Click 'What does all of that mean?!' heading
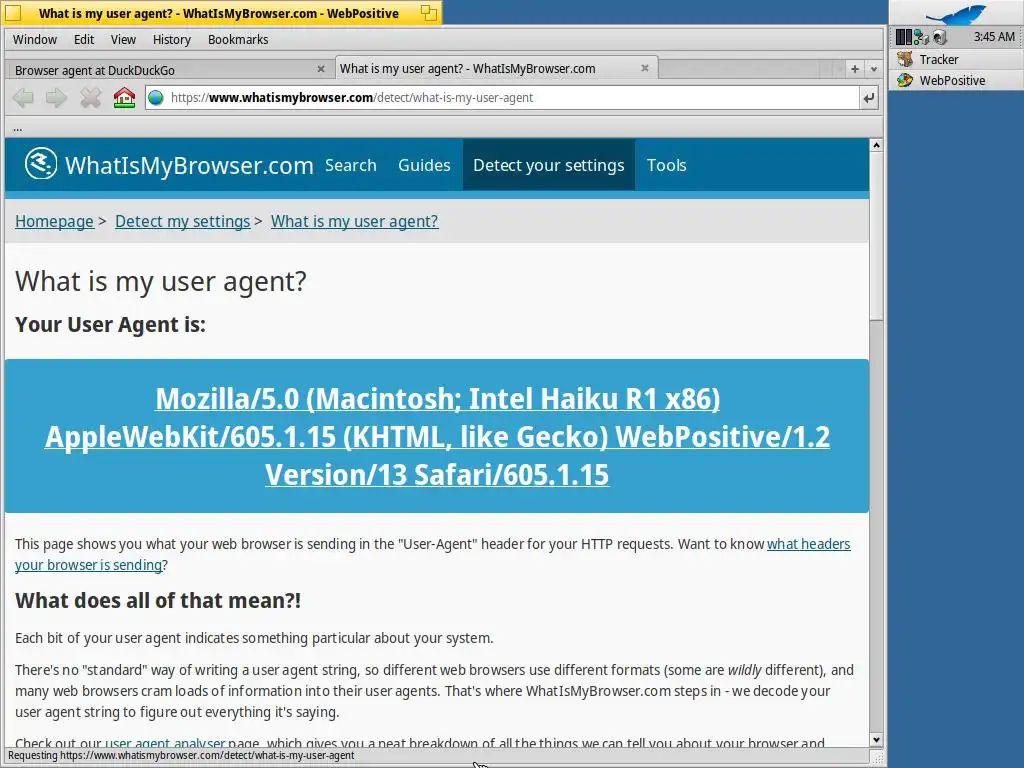 click(x=158, y=601)
